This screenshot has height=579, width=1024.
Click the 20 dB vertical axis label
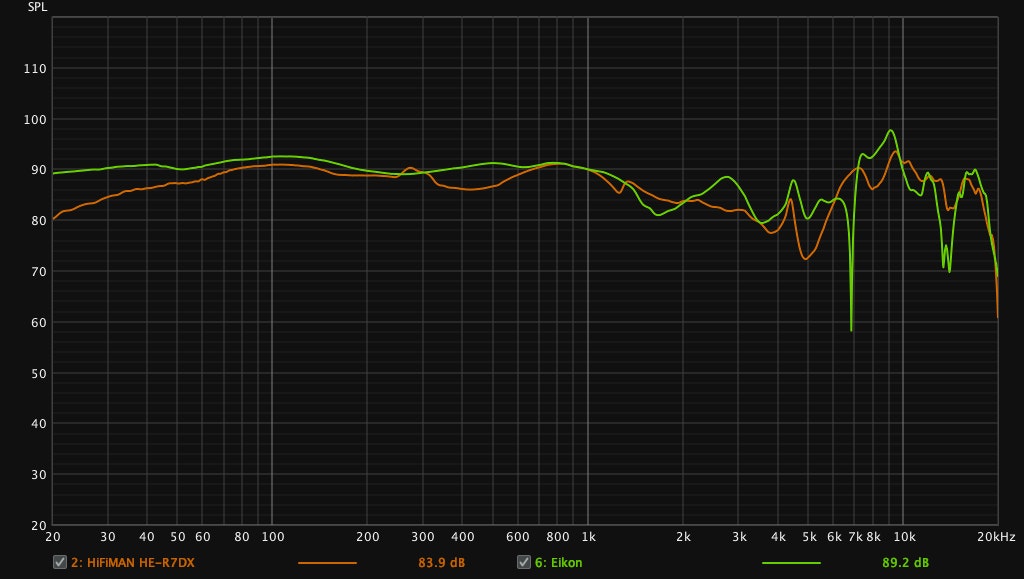coord(38,525)
